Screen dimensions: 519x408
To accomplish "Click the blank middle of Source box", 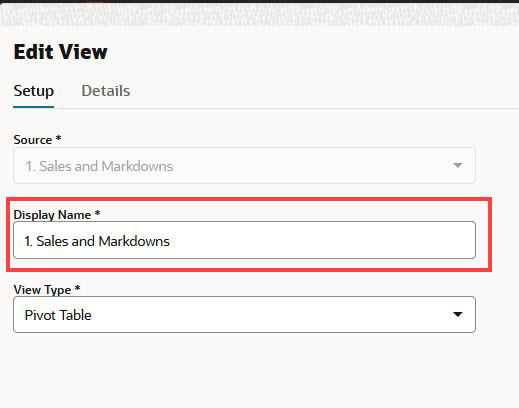I will (x=310, y=166).
